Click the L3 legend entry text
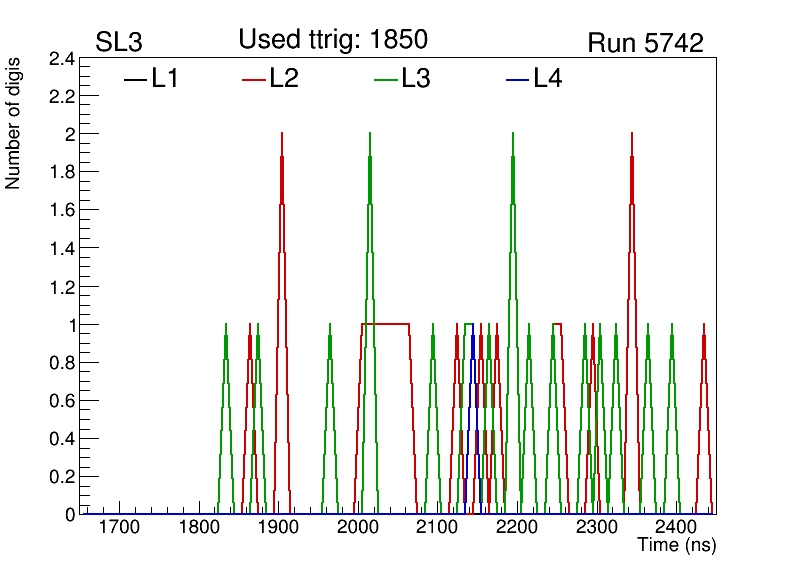796x572 pixels. [416, 79]
